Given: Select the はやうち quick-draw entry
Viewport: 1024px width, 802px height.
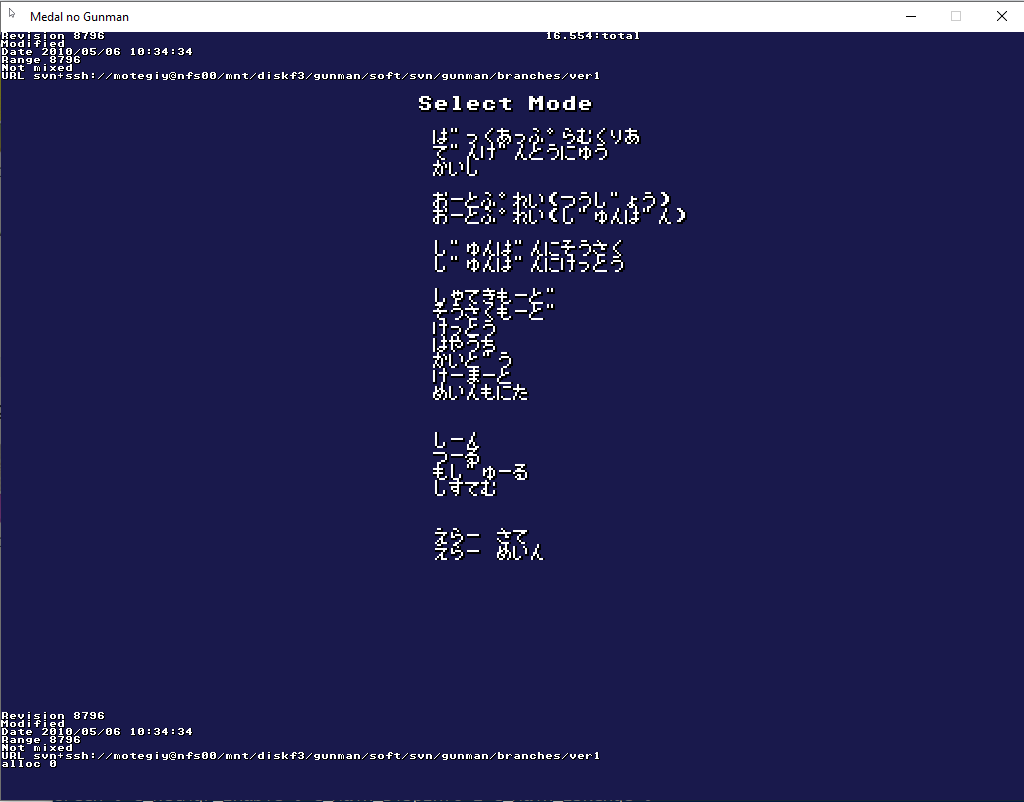Looking at the screenshot, I should tap(464, 344).
